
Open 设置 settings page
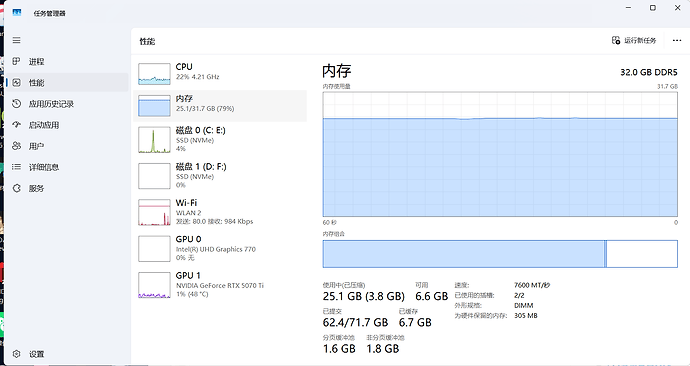[x=67, y=354]
